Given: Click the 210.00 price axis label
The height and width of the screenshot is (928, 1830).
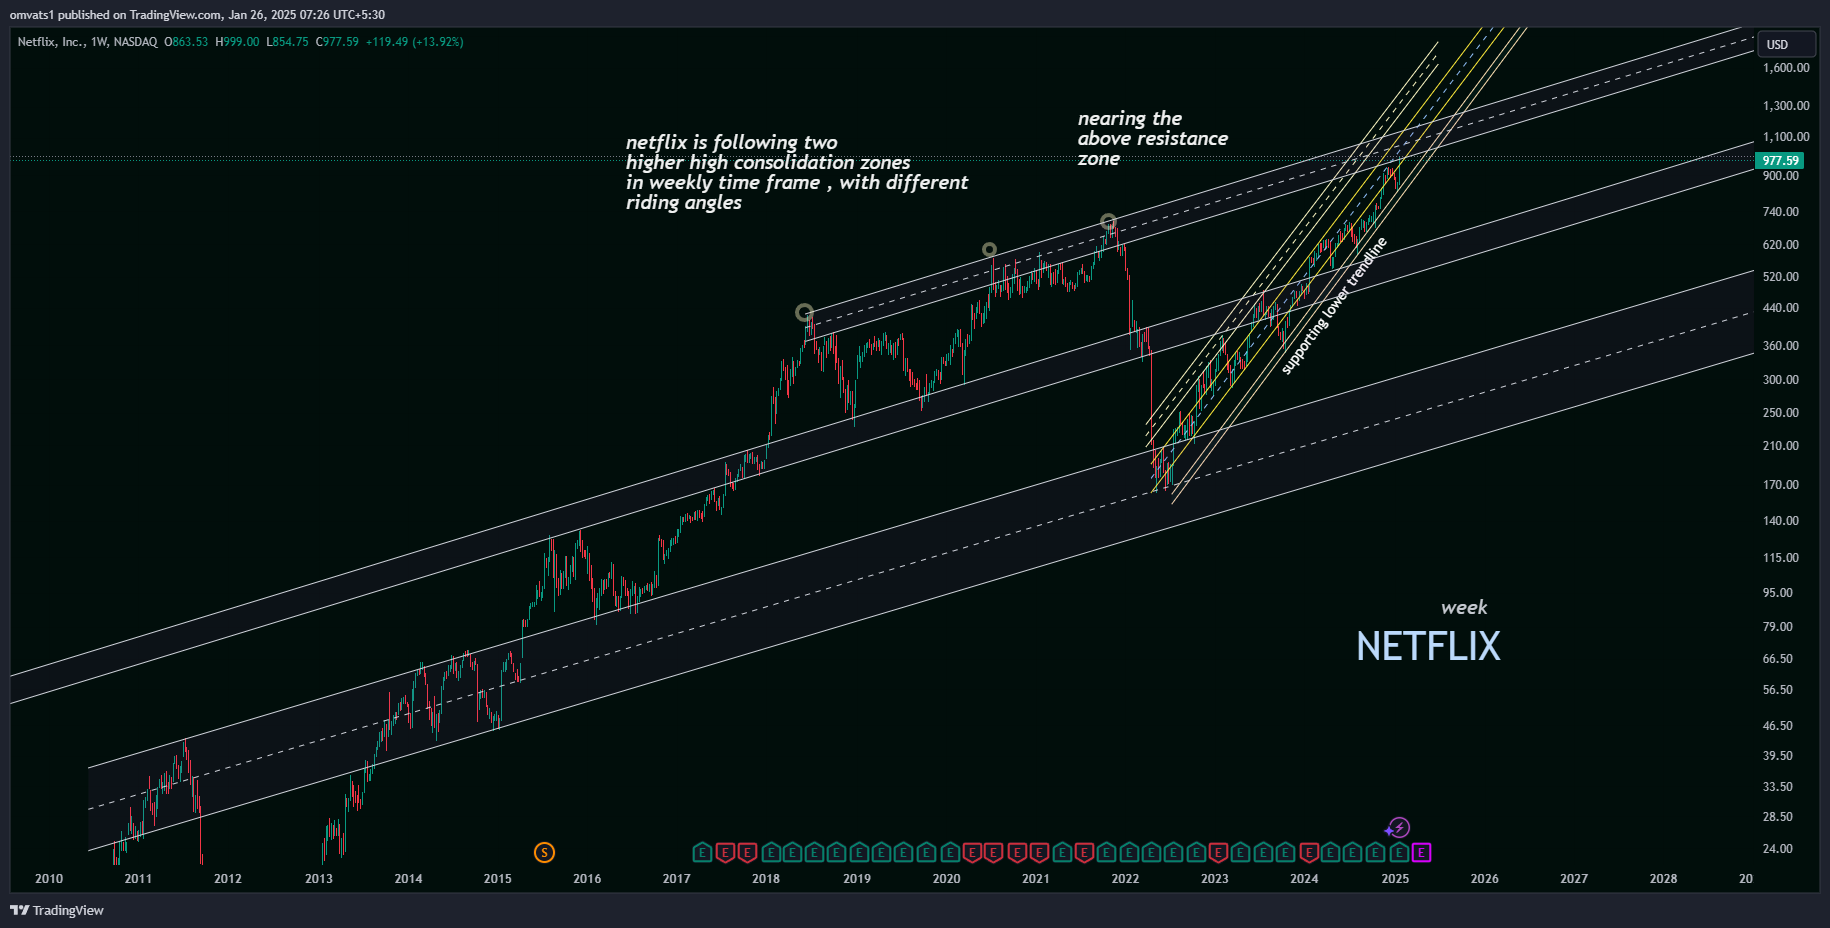Looking at the screenshot, I should click(1781, 446).
